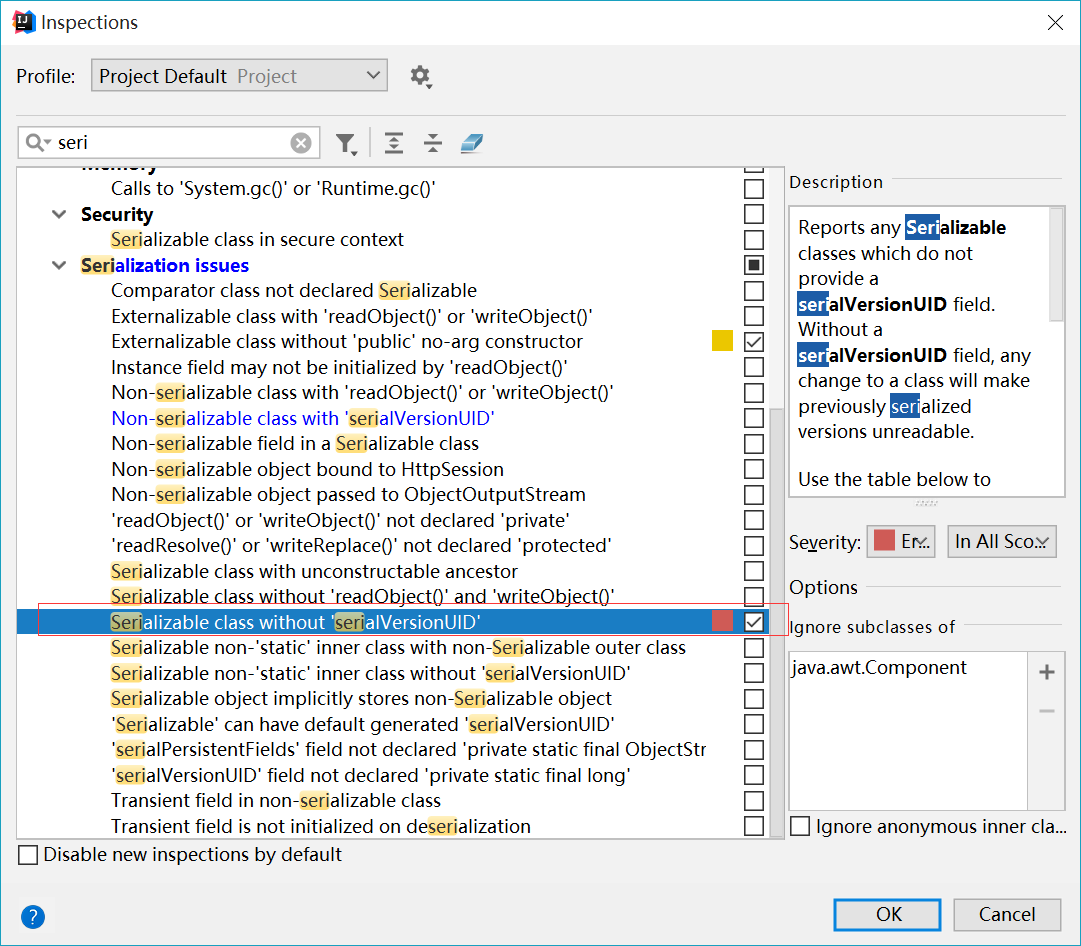Image resolution: width=1081 pixels, height=946 pixels.
Task: Toggle checkbox for Calls to System.gc()
Action: [754, 188]
